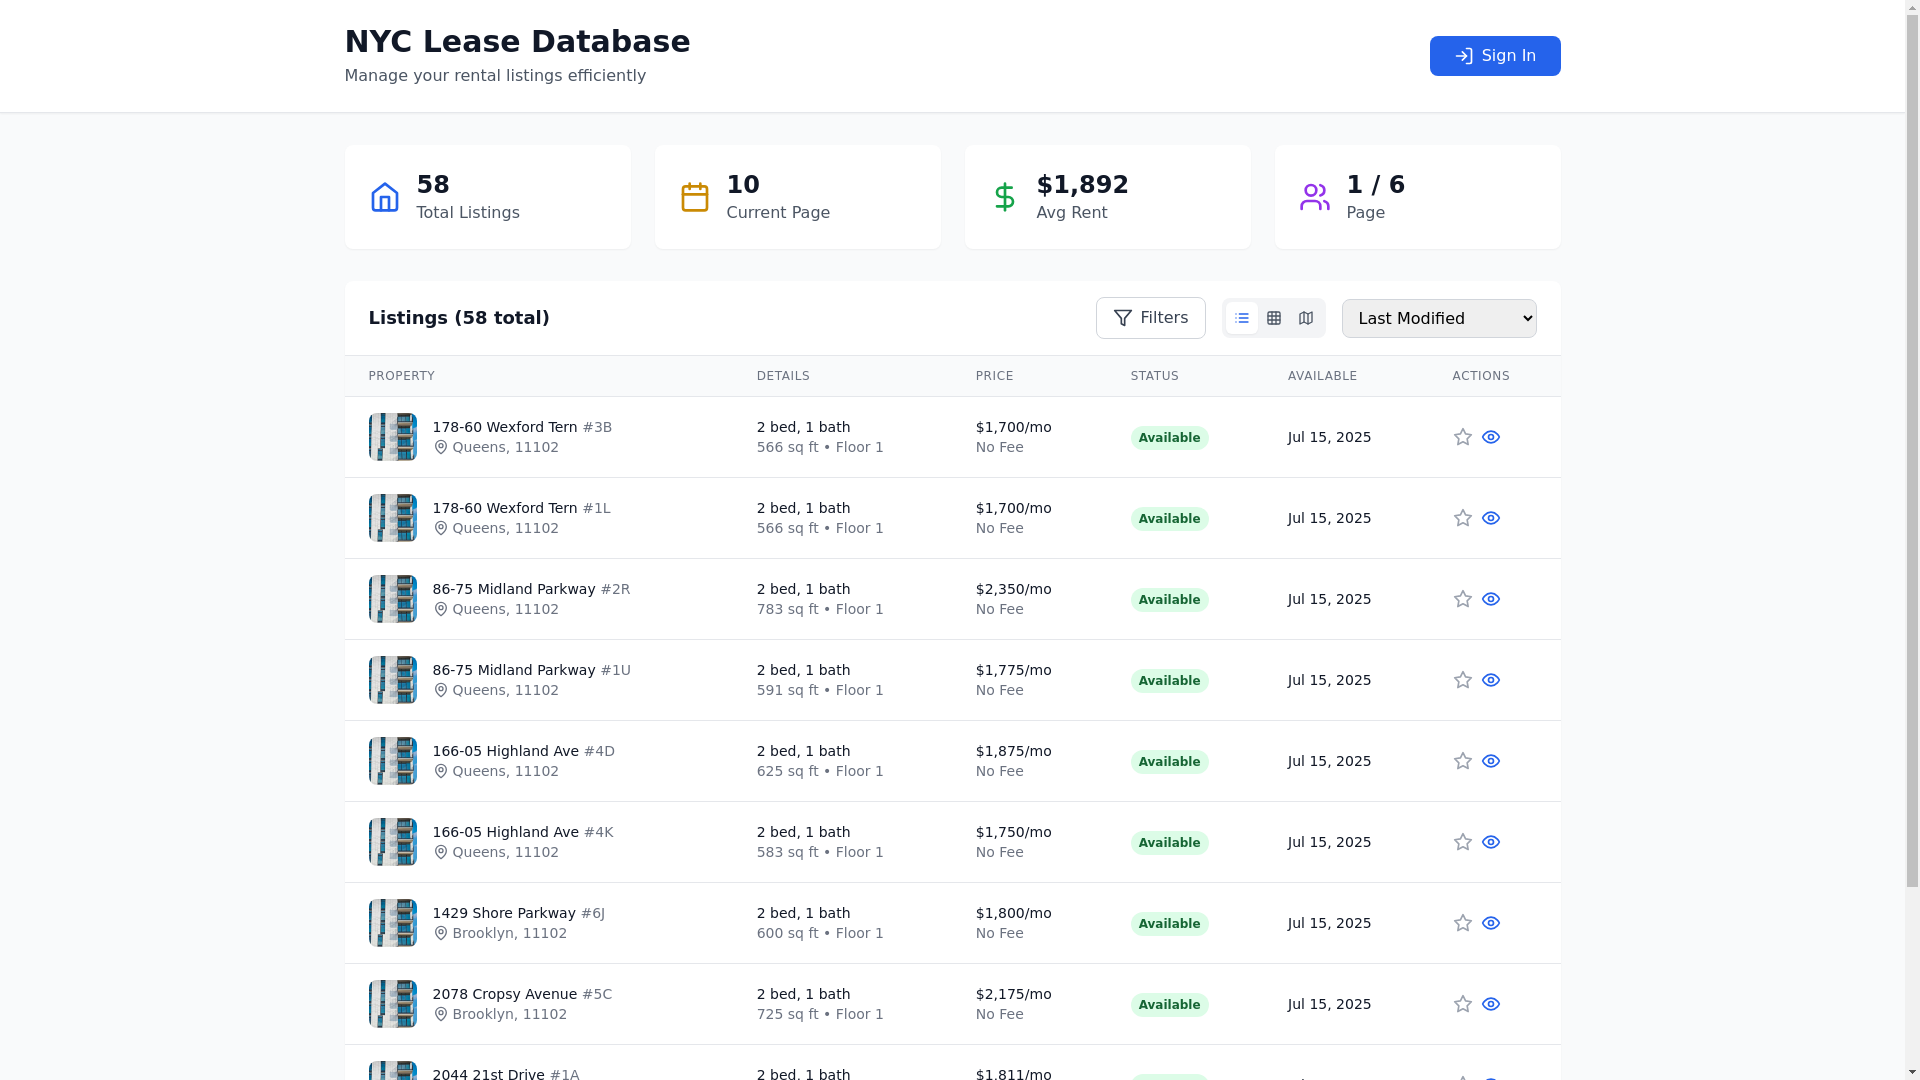Click the Current Page calendar icon
Image resolution: width=1920 pixels, height=1080 pixels.
pos(695,197)
